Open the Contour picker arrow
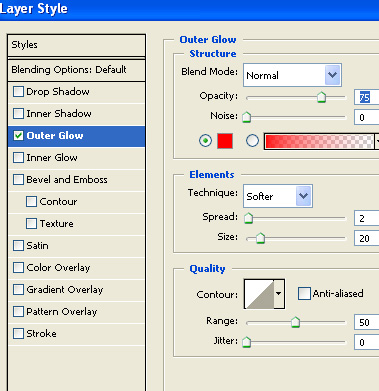The height and width of the screenshot is (391, 379). point(279,294)
